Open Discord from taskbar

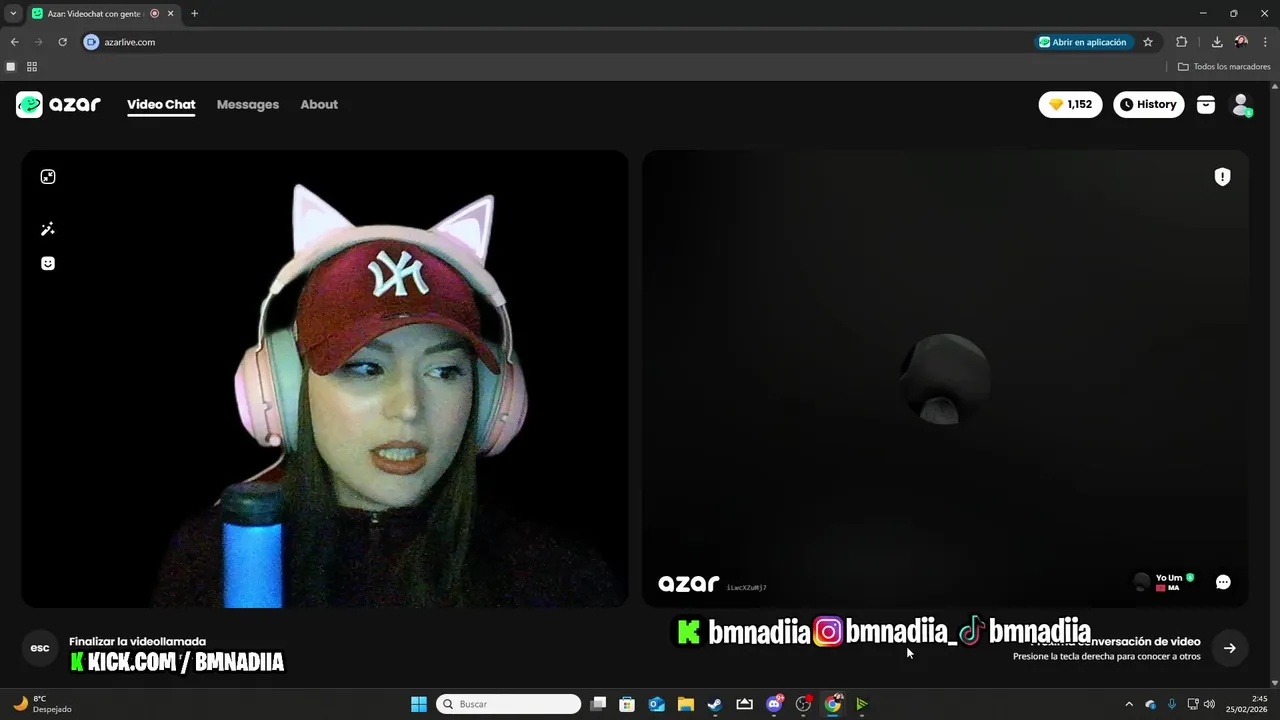pos(774,704)
